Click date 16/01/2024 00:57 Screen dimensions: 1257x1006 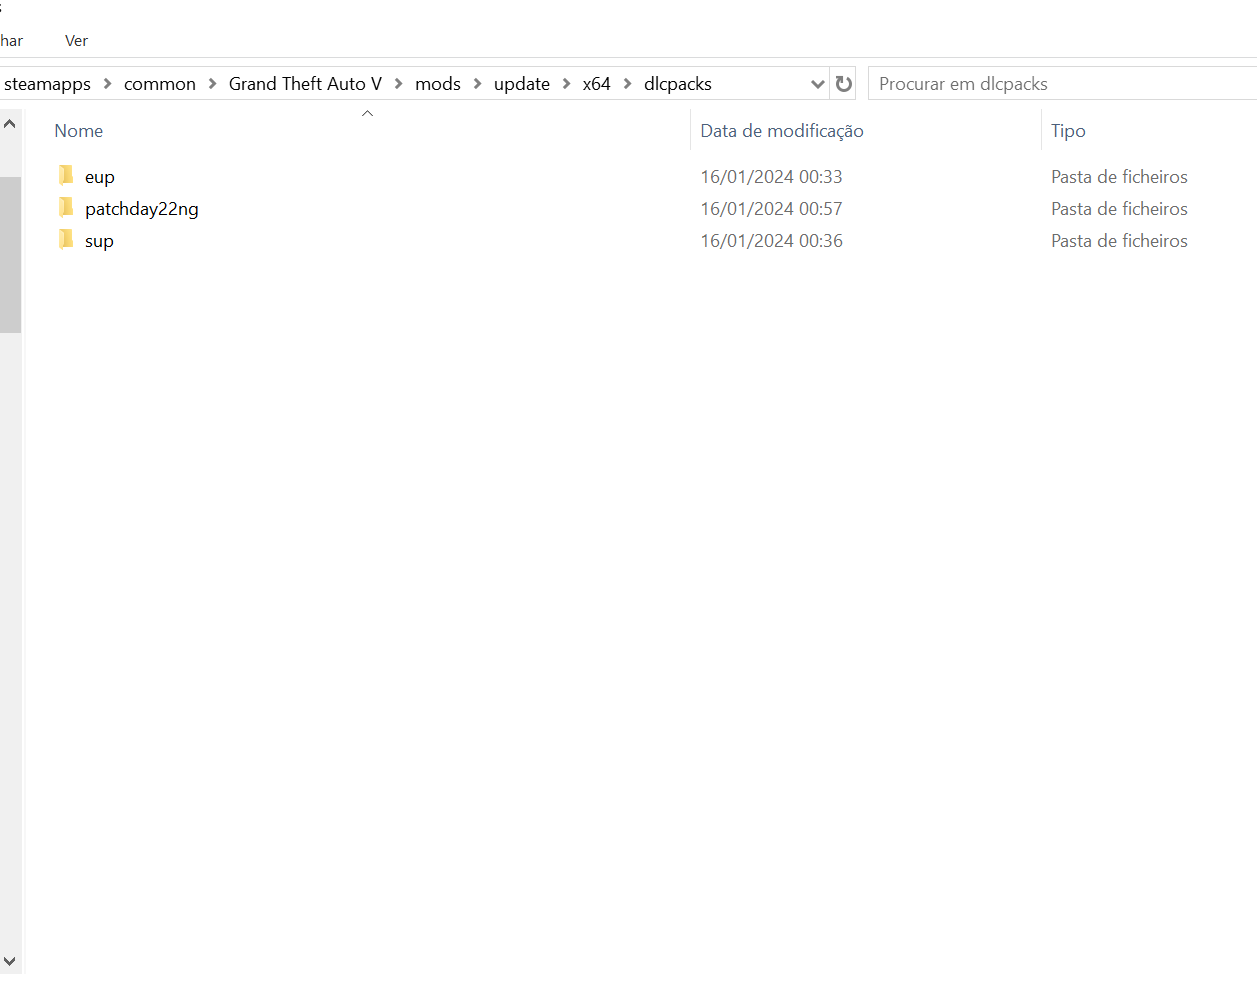[771, 209]
